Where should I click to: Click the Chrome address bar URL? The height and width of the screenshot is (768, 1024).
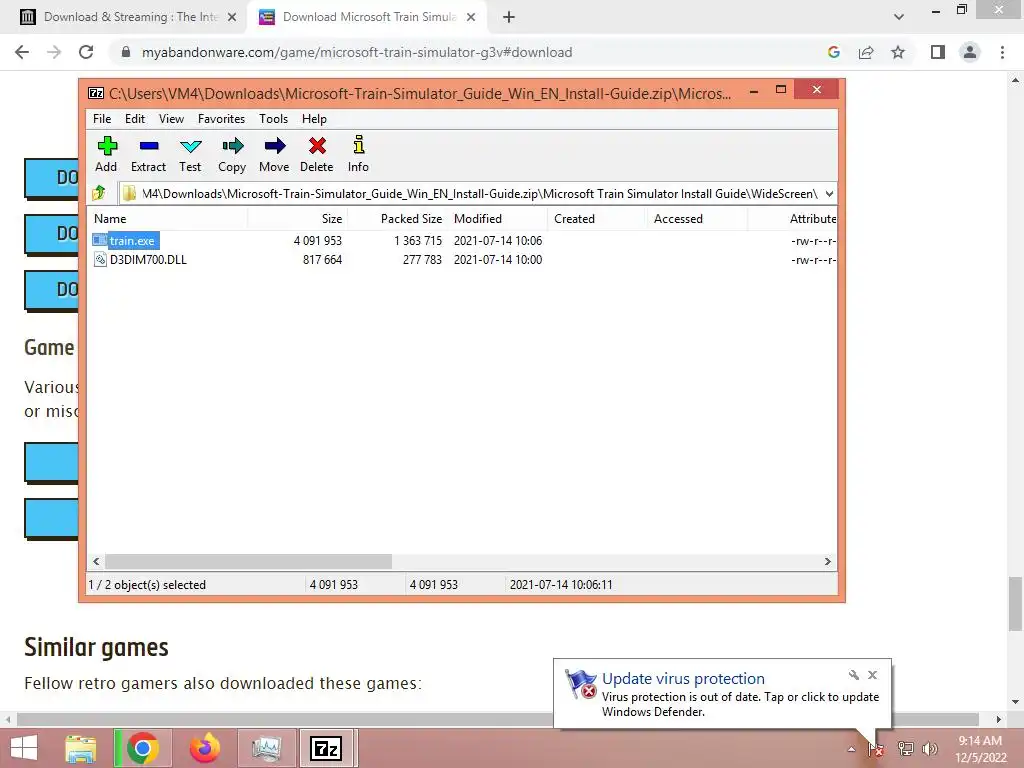pyautogui.click(x=357, y=52)
